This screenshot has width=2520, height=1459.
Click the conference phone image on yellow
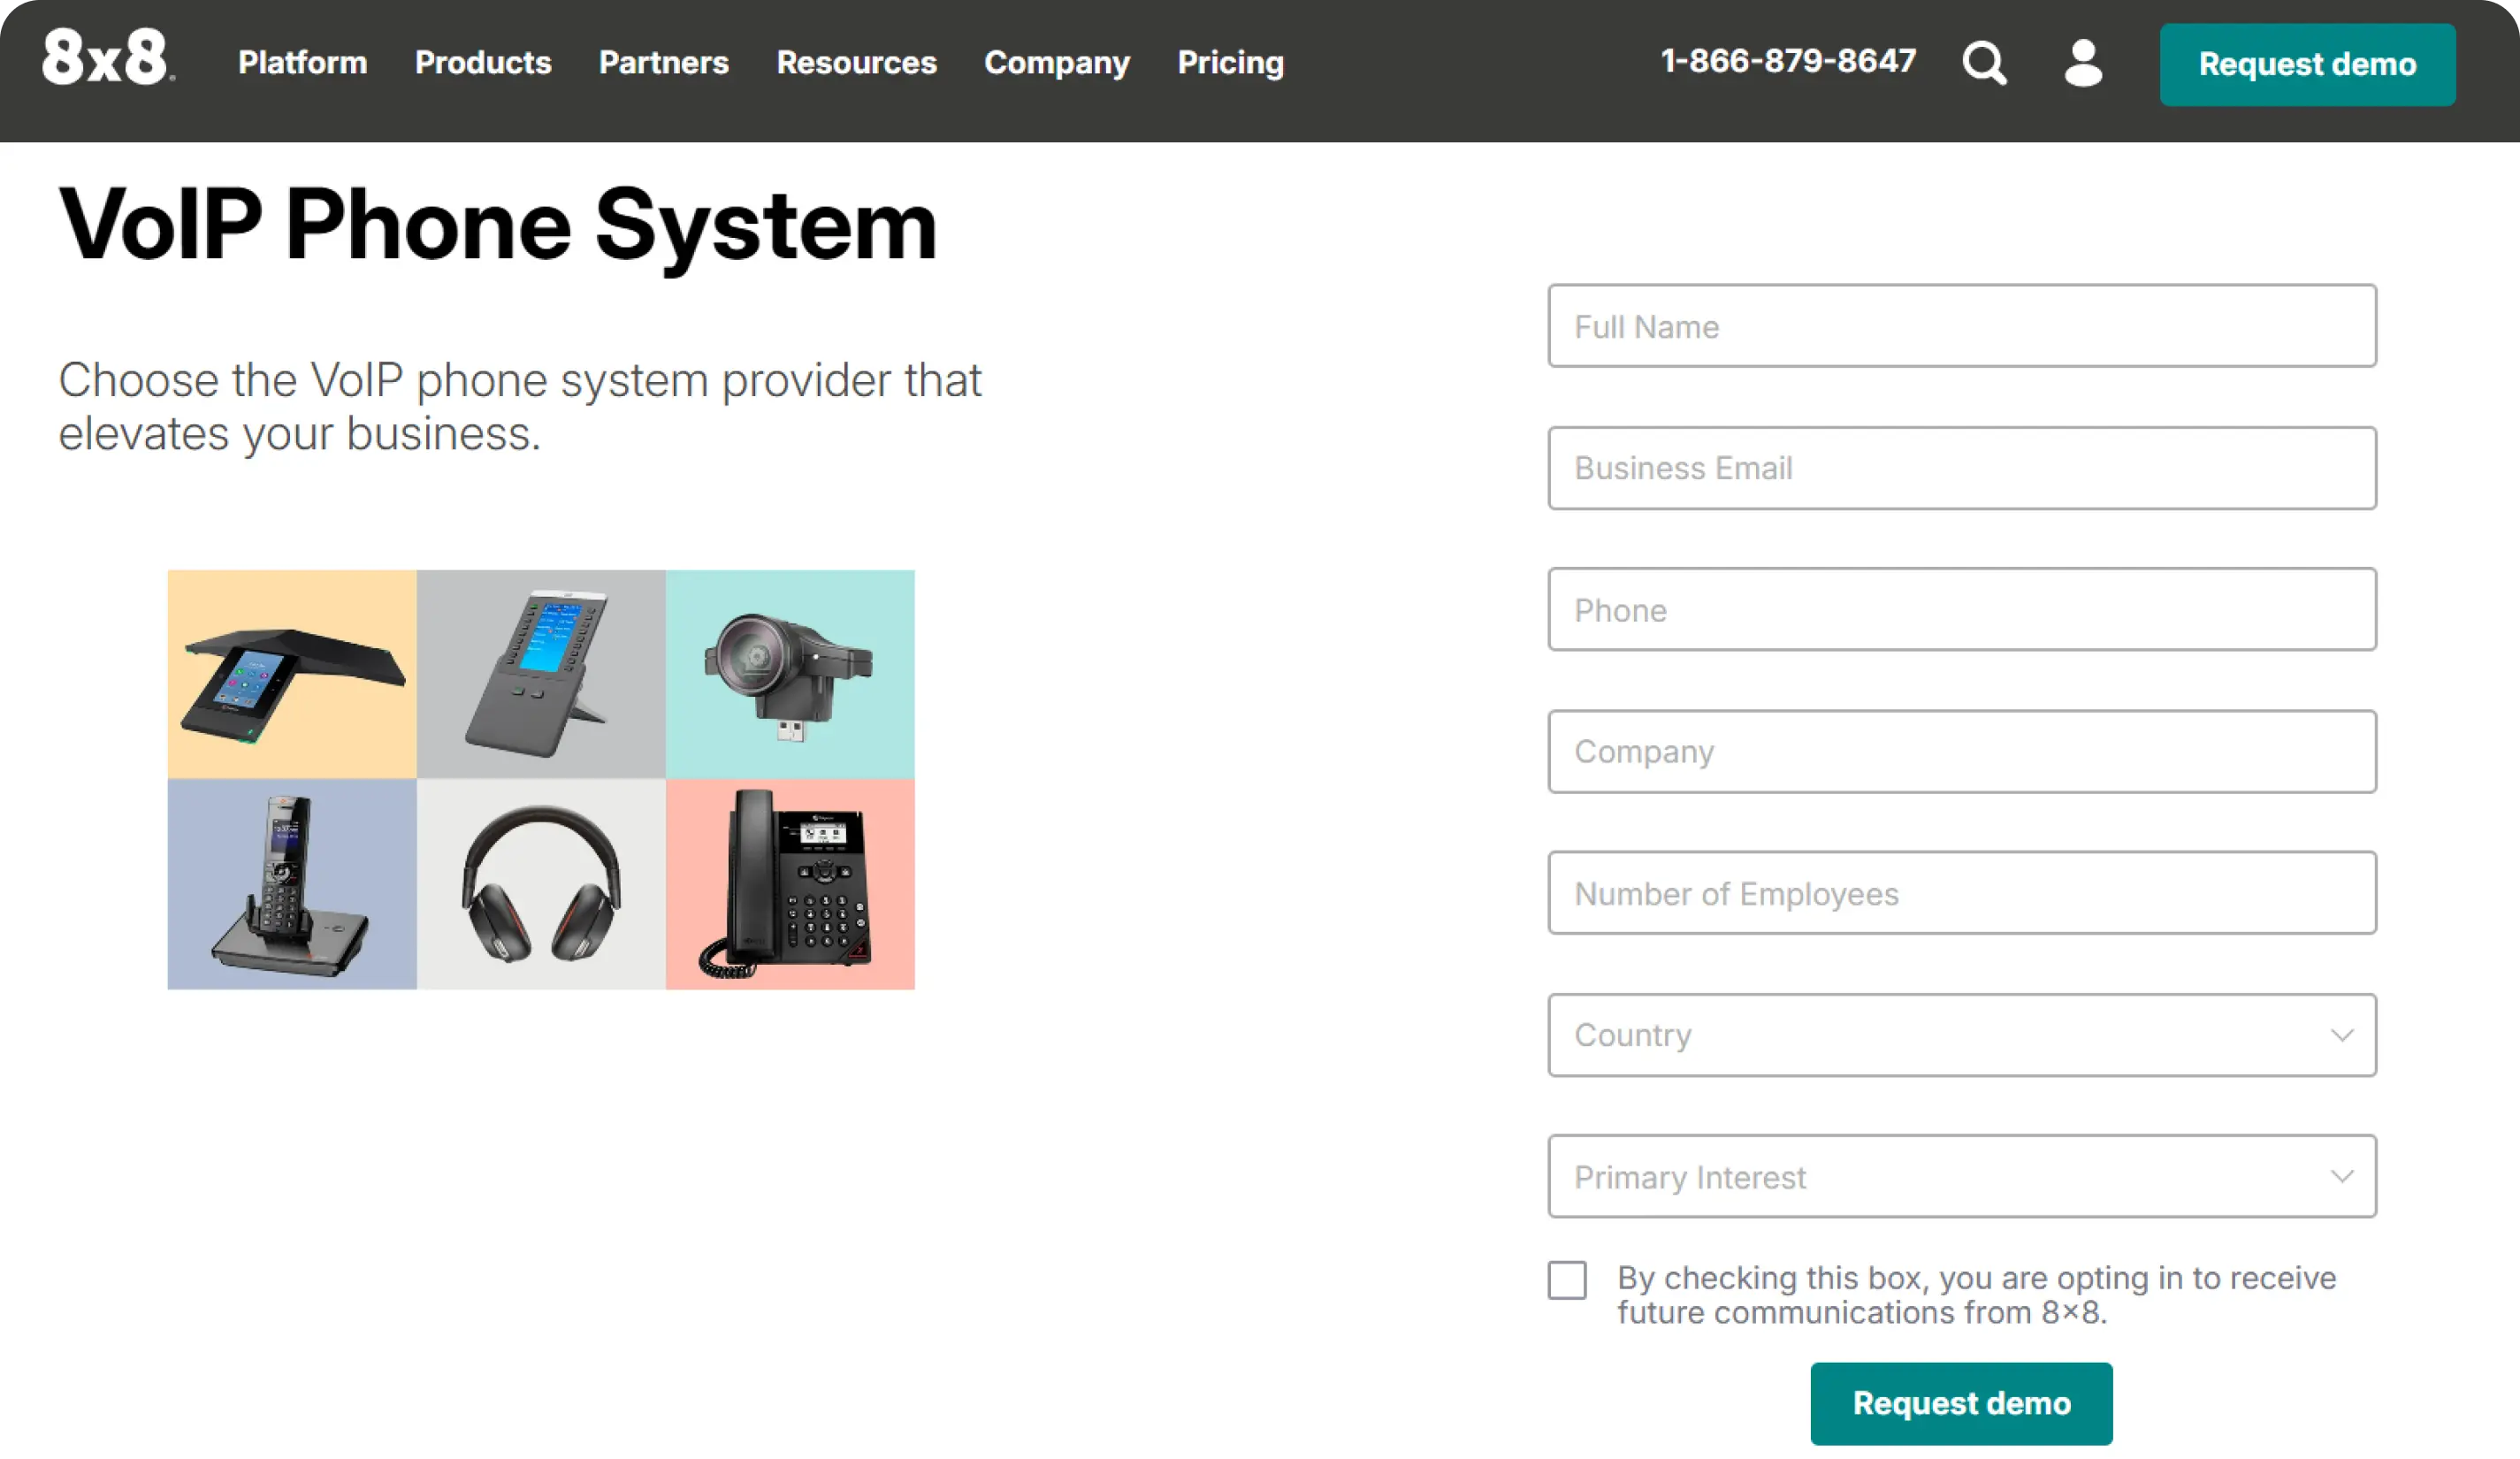tap(292, 674)
